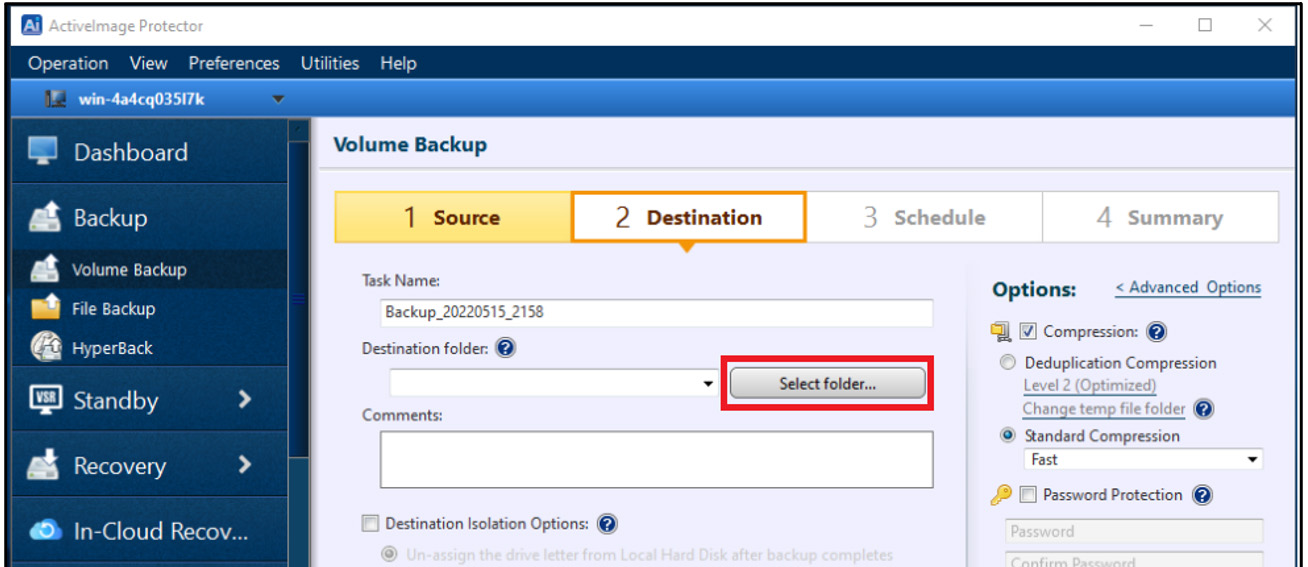Click the help icon next to Password Protection
This screenshot has height=567, width=1308.
[1202, 495]
